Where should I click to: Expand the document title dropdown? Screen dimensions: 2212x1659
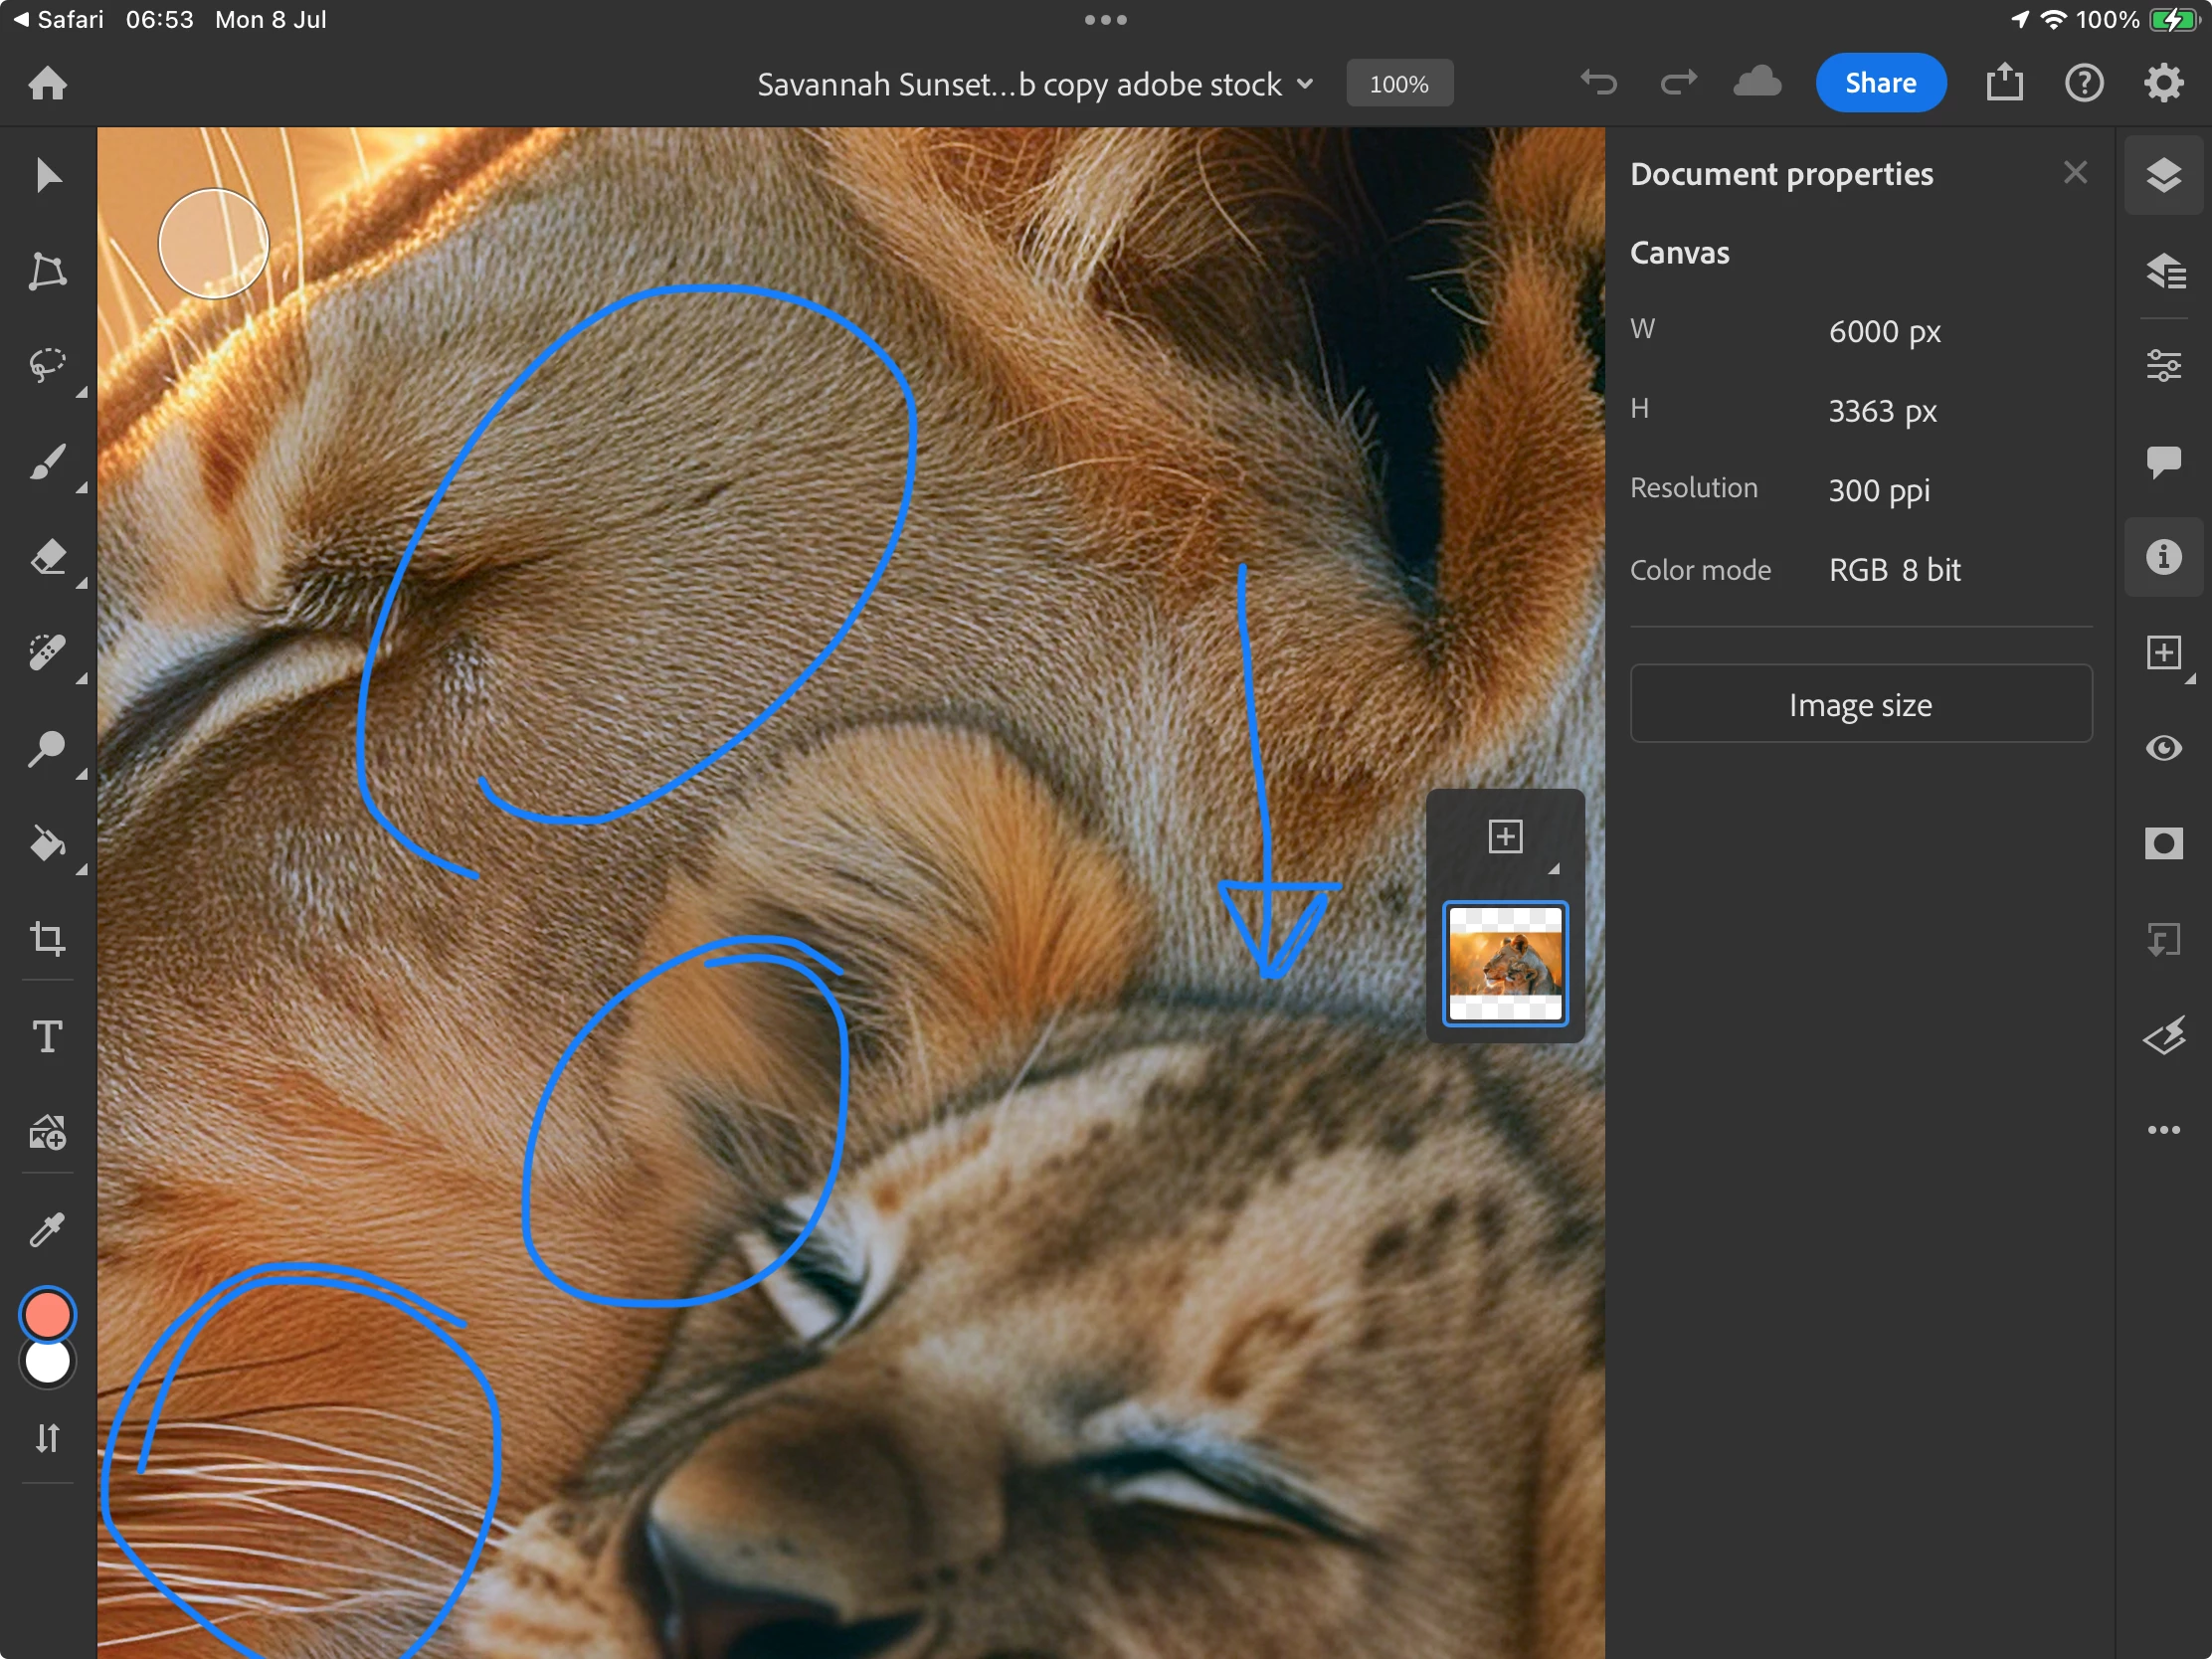click(x=1304, y=84)
